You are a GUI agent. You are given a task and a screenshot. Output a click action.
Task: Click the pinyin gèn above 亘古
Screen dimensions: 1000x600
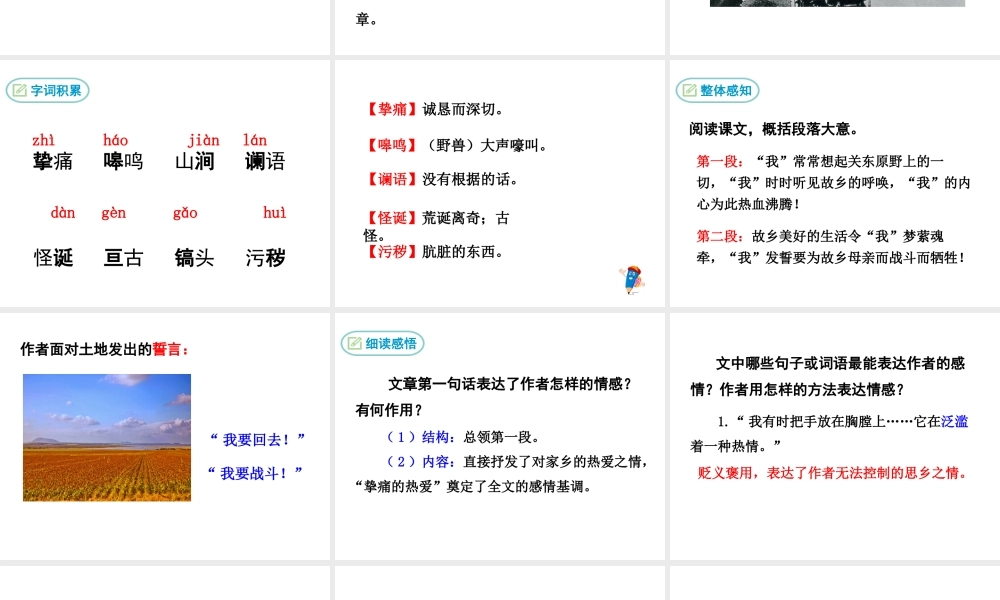coord(114,213)
